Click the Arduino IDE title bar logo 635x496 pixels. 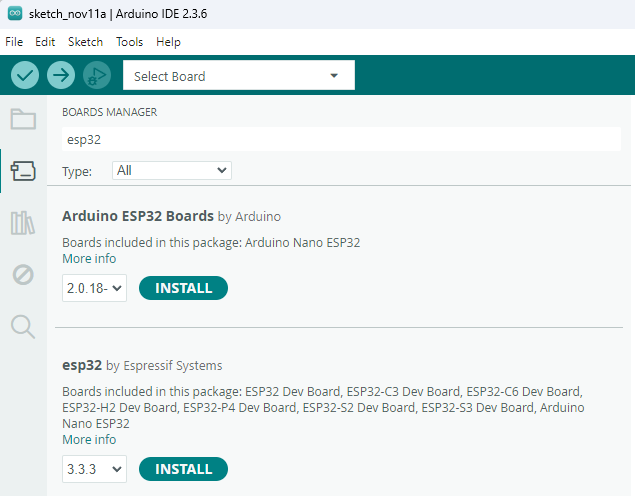click(15, 13)
